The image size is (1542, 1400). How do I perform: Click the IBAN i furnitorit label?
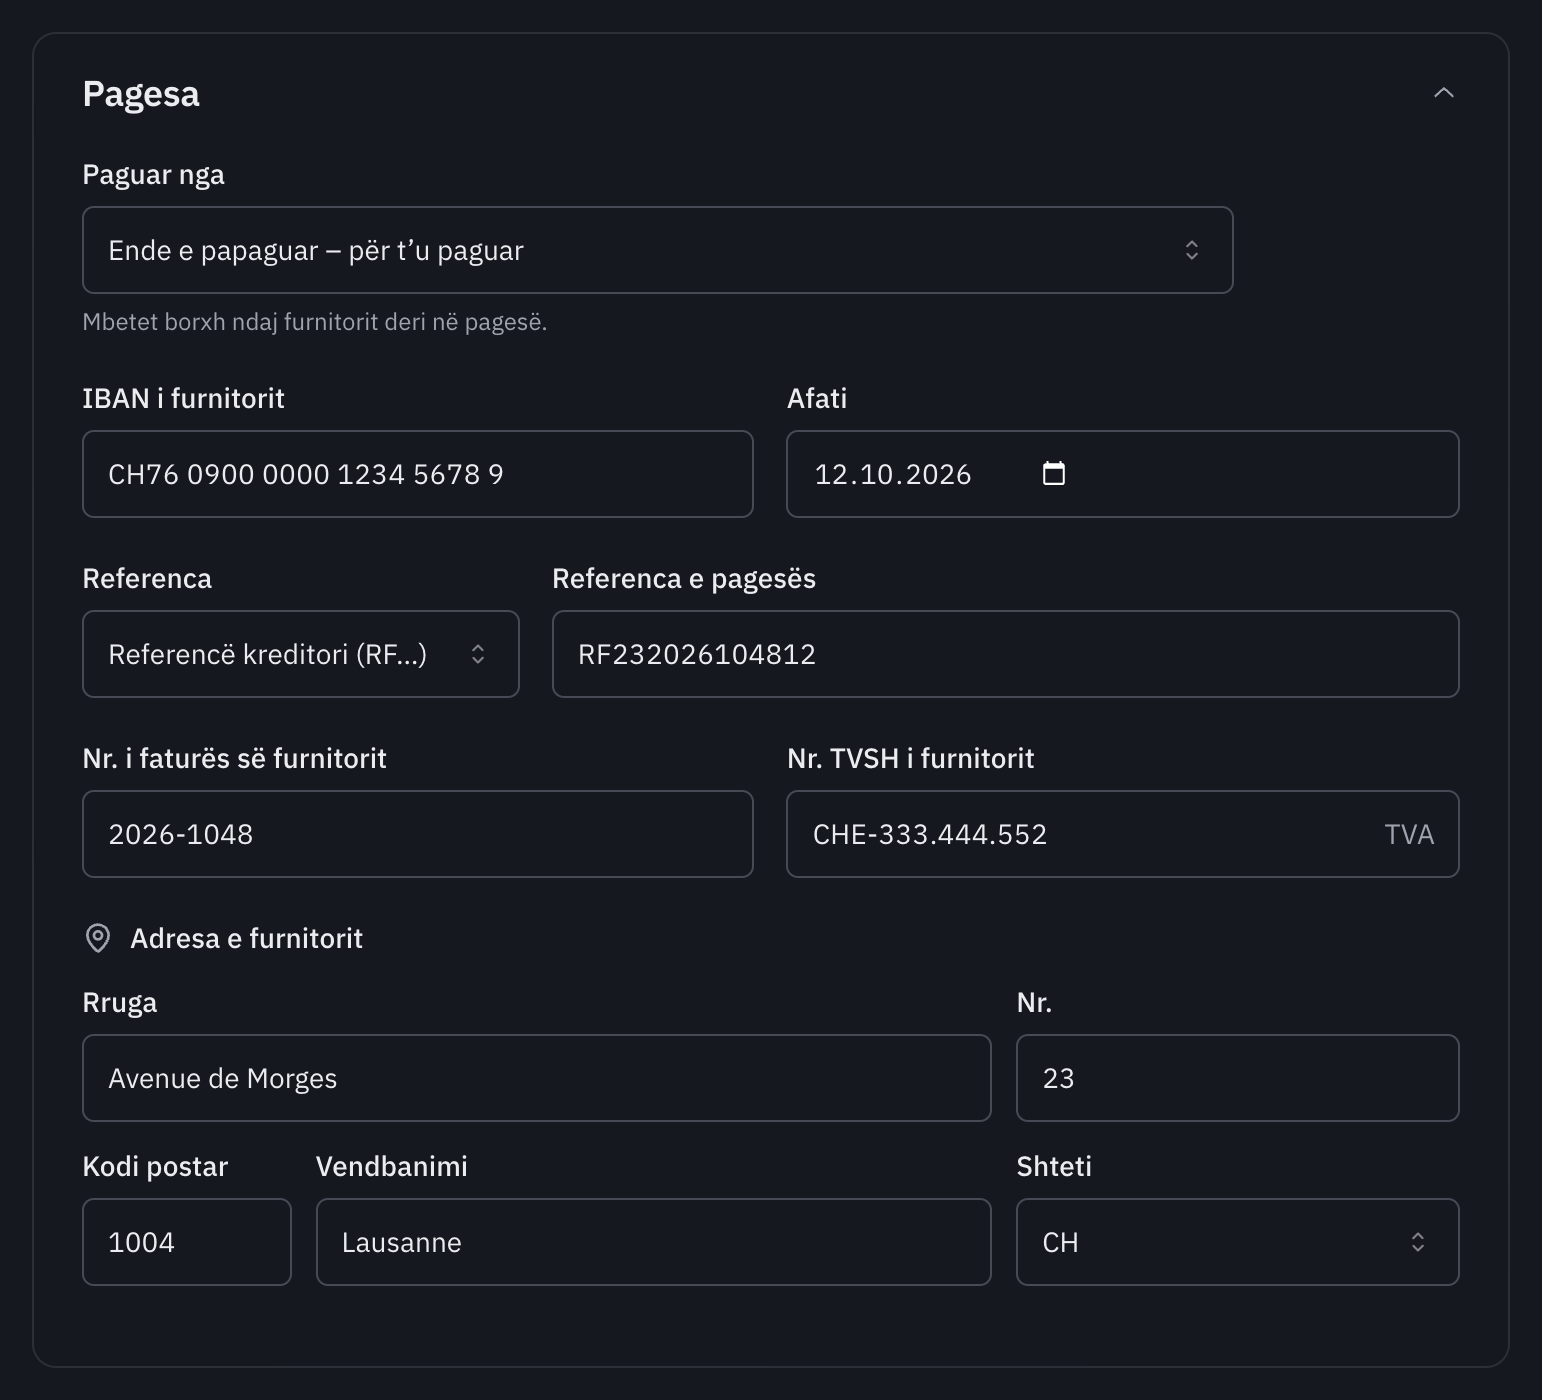(184, 398)
